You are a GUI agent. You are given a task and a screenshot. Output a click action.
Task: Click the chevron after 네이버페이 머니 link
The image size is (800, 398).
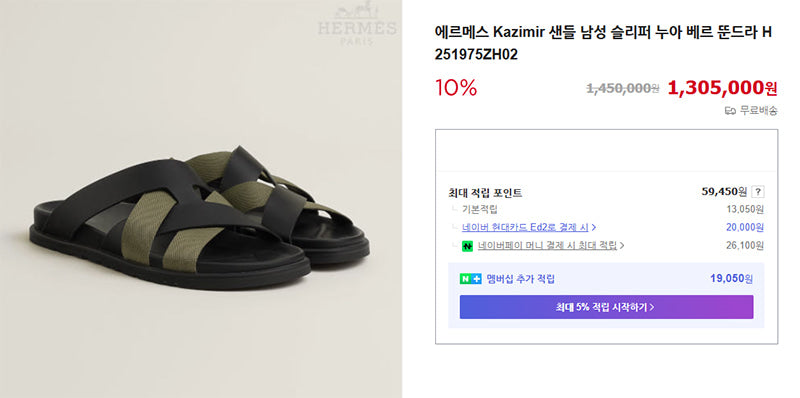[622, 246]
